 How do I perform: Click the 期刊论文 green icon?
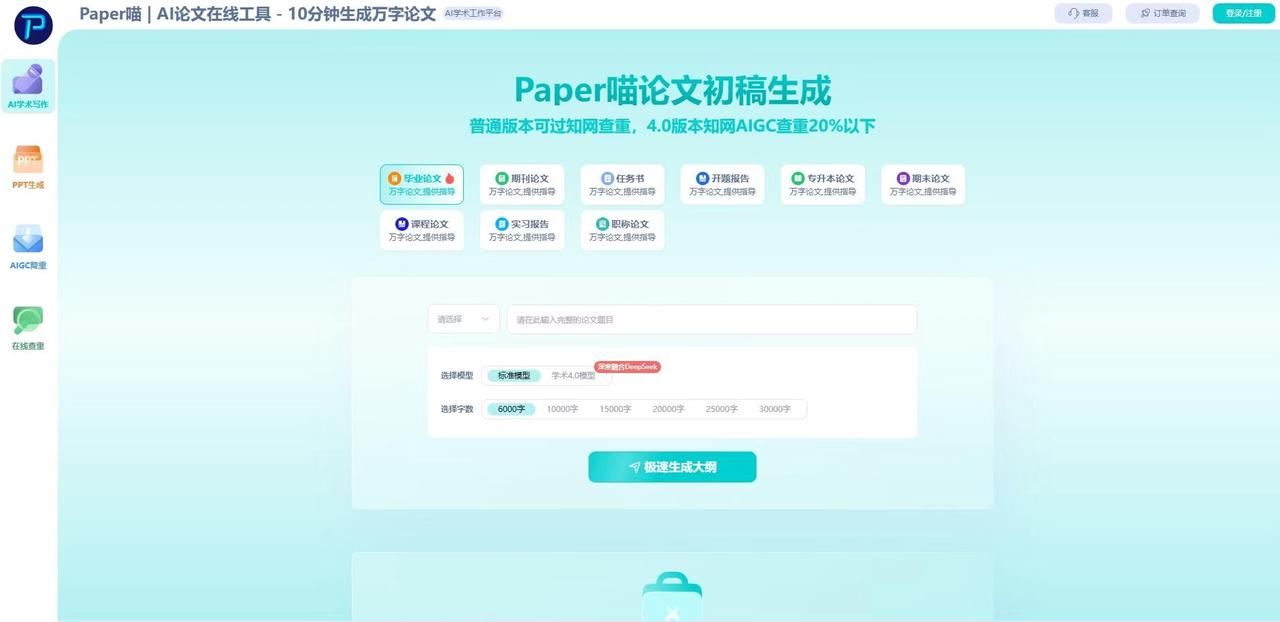[x=502, y=178]
